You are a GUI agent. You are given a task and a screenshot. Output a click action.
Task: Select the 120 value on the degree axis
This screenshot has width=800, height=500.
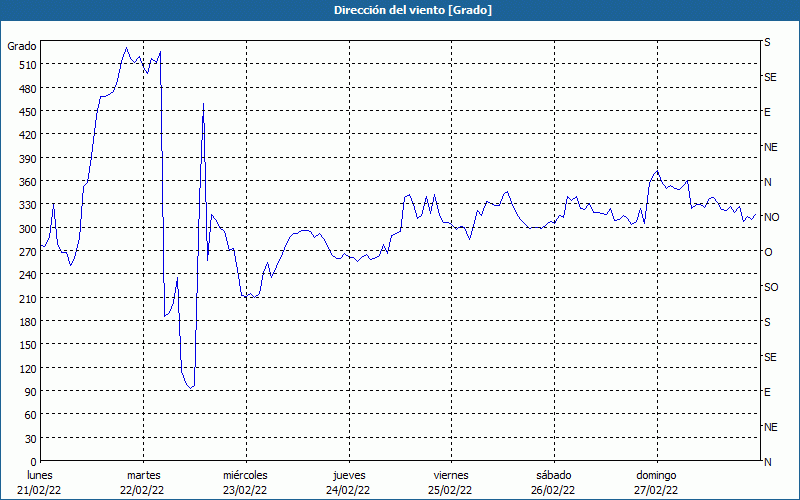tap(27, 368)
